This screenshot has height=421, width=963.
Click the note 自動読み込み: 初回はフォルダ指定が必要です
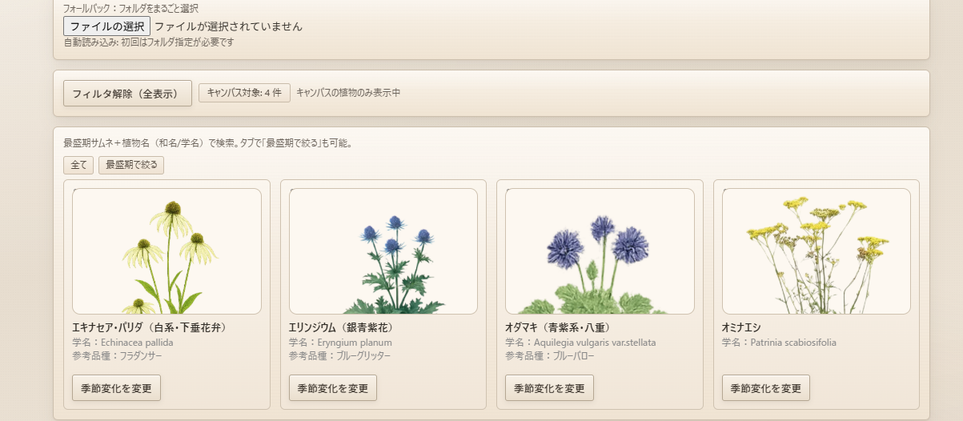point(149,42)
